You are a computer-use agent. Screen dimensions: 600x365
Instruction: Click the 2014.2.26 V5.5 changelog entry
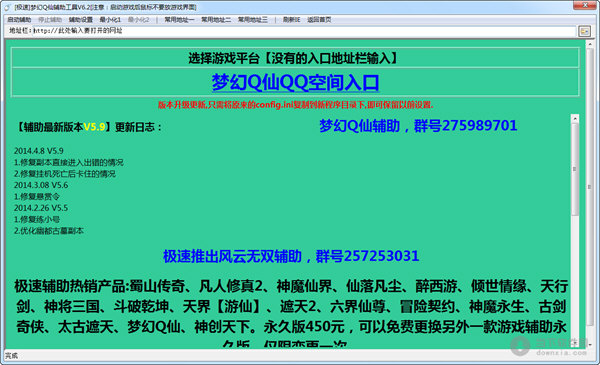point(41,208)
